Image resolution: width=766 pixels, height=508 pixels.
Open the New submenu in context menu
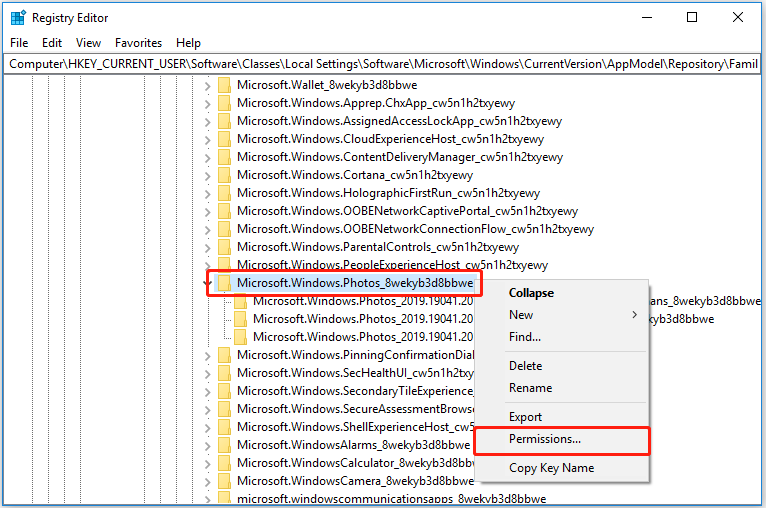[562, 315]
